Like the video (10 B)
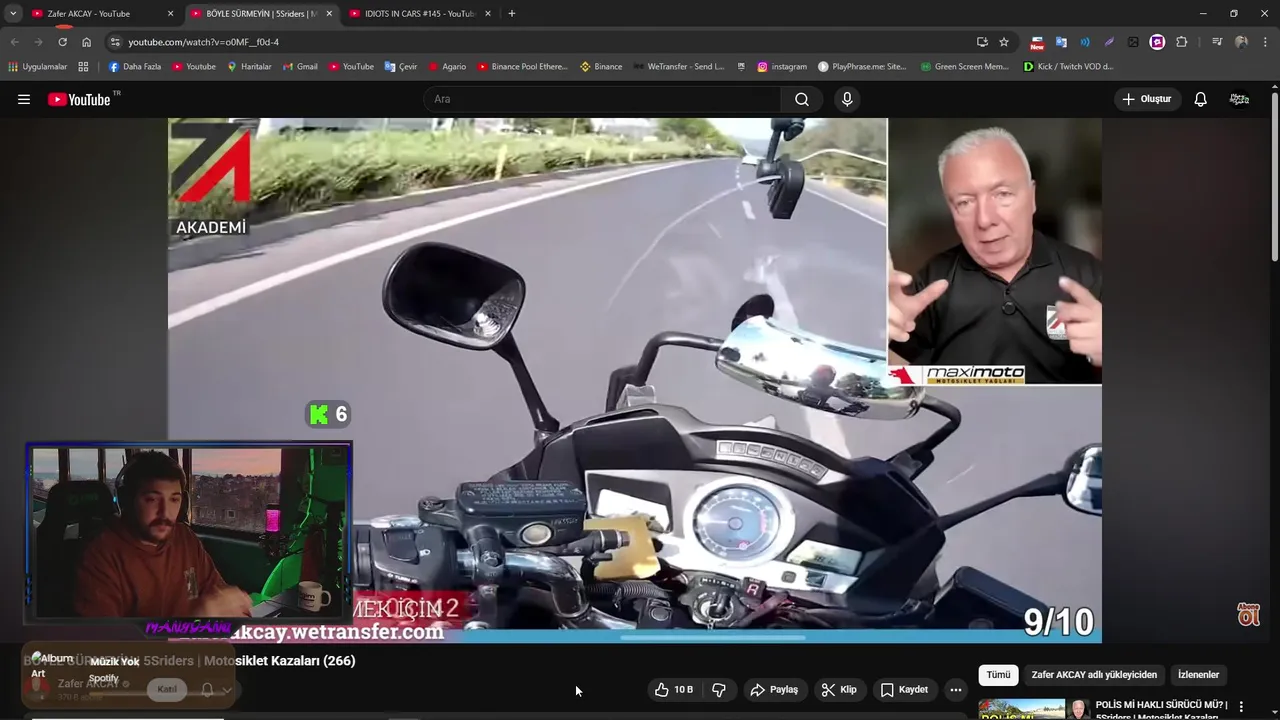Image resolution: width=1280 pixels, height=720 pixels. 673,690
